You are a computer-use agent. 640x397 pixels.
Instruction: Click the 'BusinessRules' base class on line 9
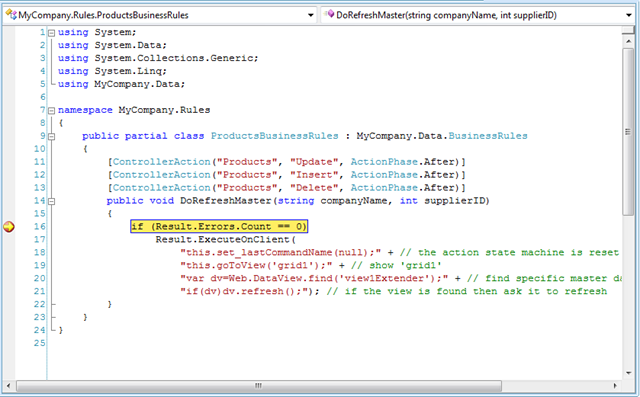coord(488,136)
